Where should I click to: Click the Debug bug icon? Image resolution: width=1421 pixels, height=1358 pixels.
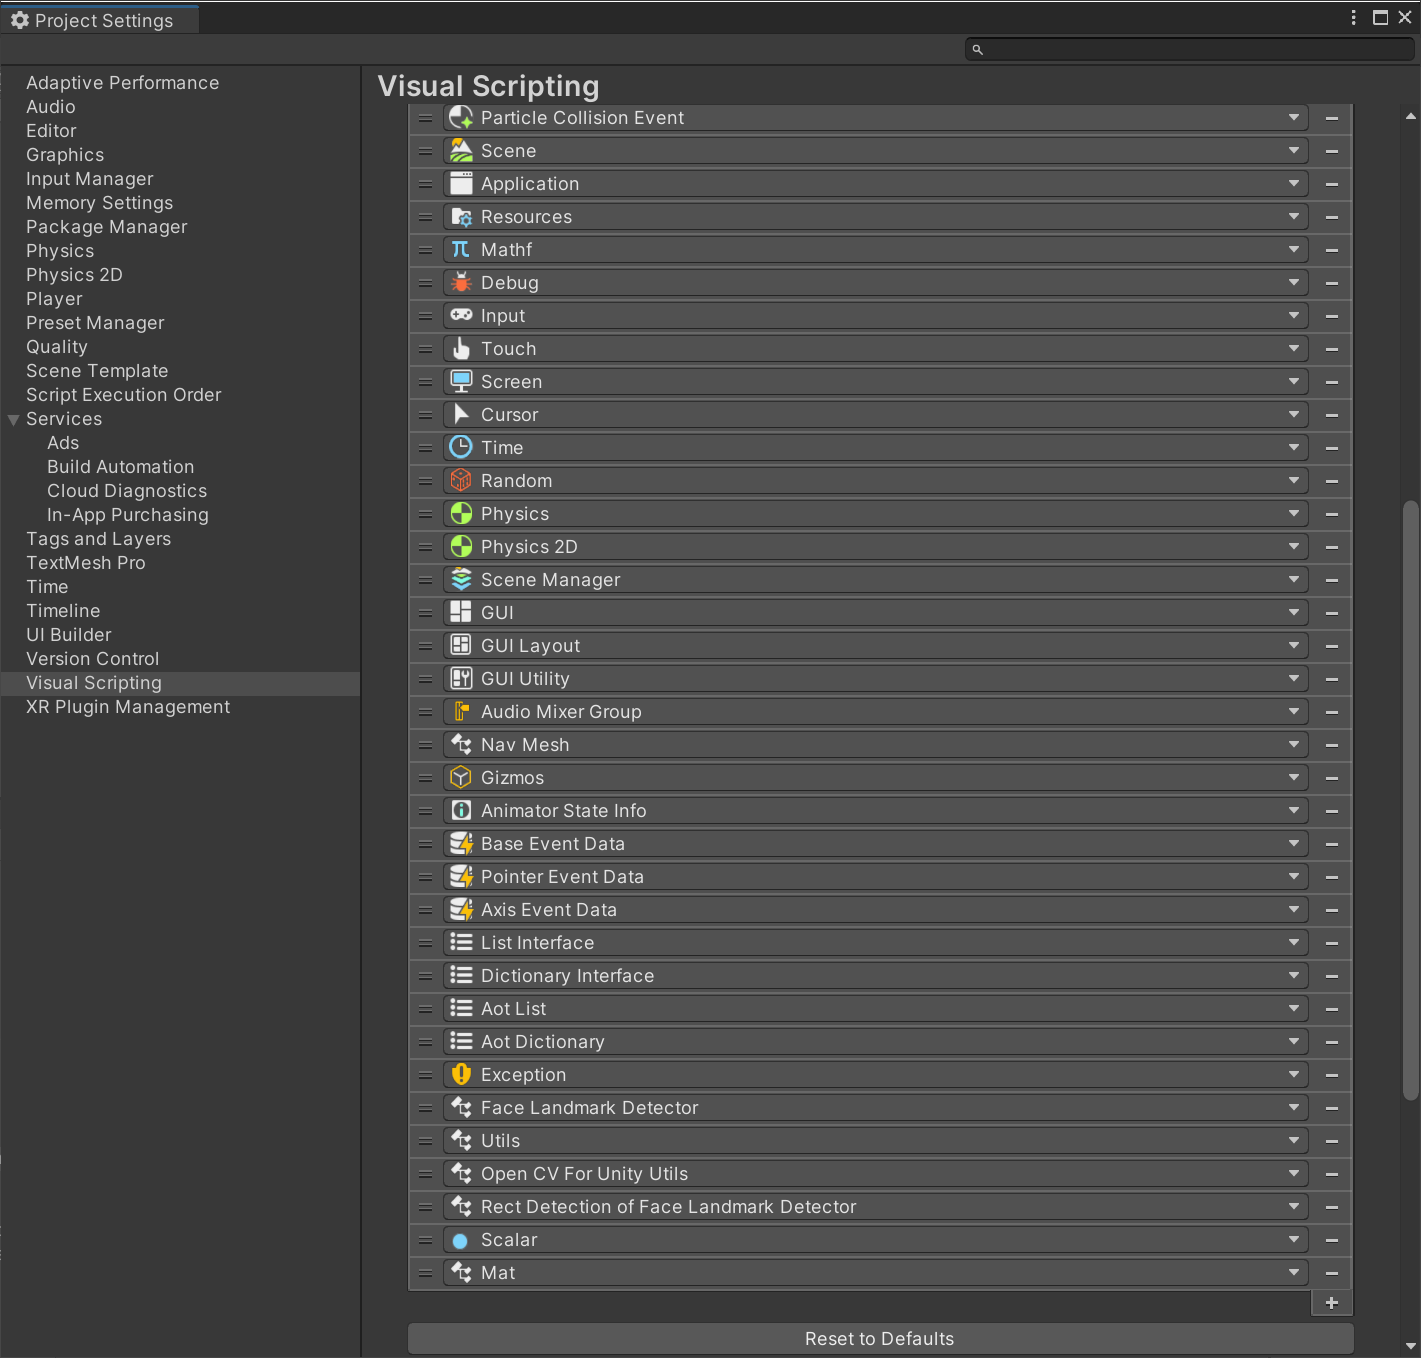pos(461,283)
